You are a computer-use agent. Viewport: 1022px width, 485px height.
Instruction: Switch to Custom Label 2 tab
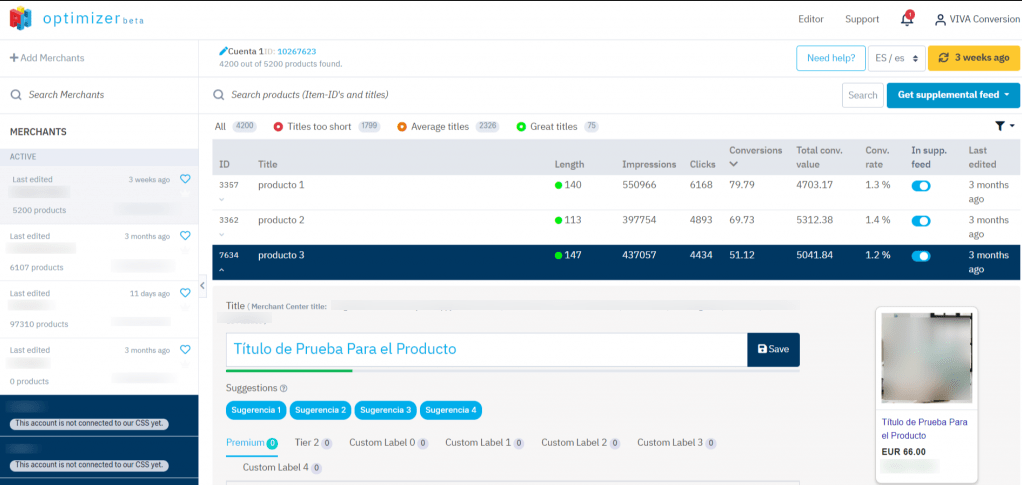point(580,443)
